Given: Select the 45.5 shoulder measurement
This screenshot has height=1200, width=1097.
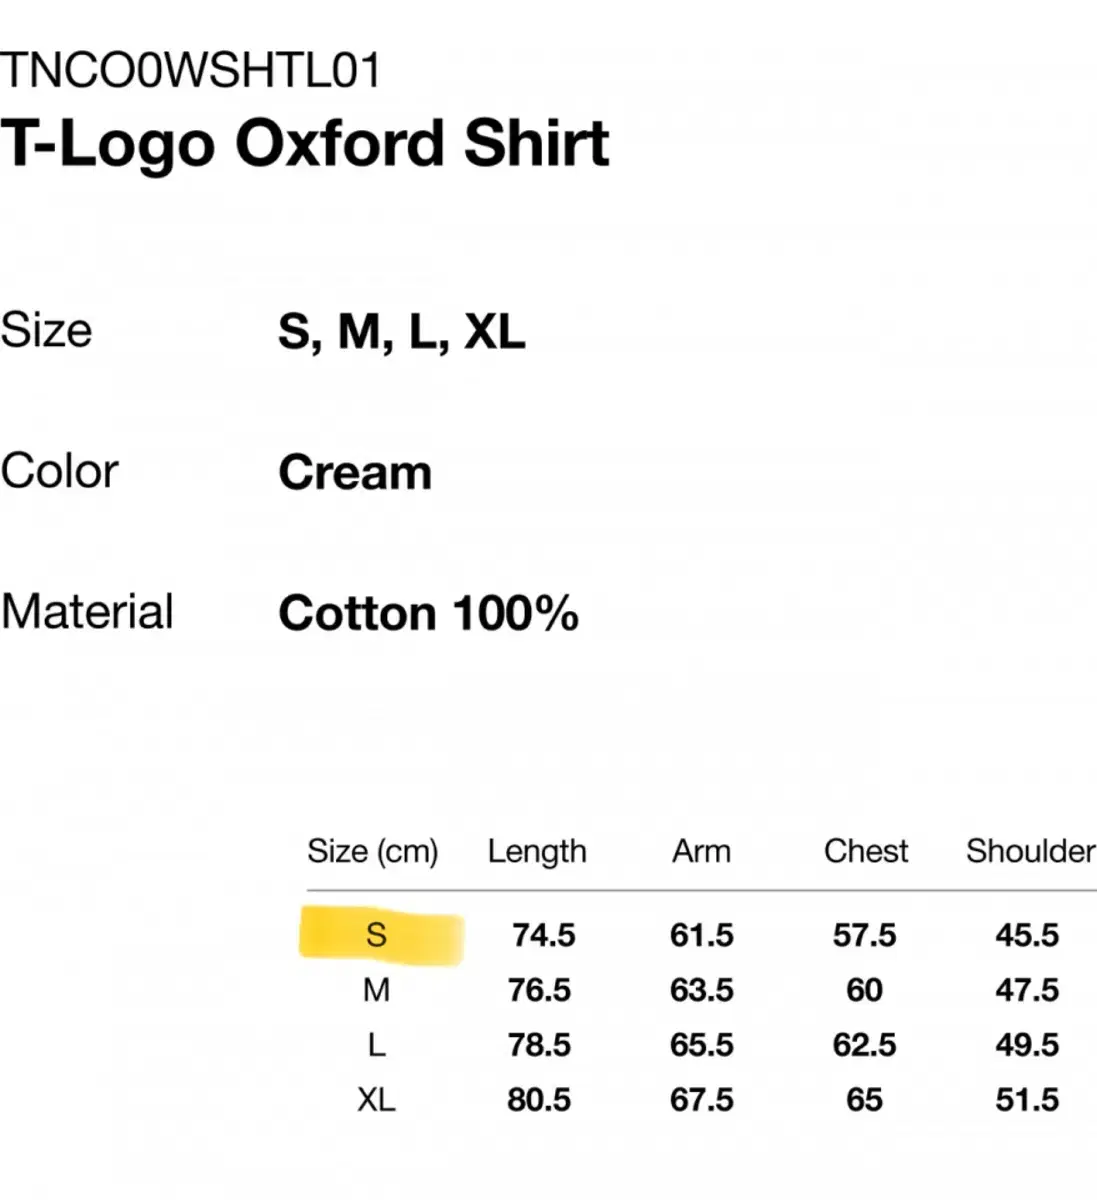Looking at the screenshot, I should (x=1027, y=935).
